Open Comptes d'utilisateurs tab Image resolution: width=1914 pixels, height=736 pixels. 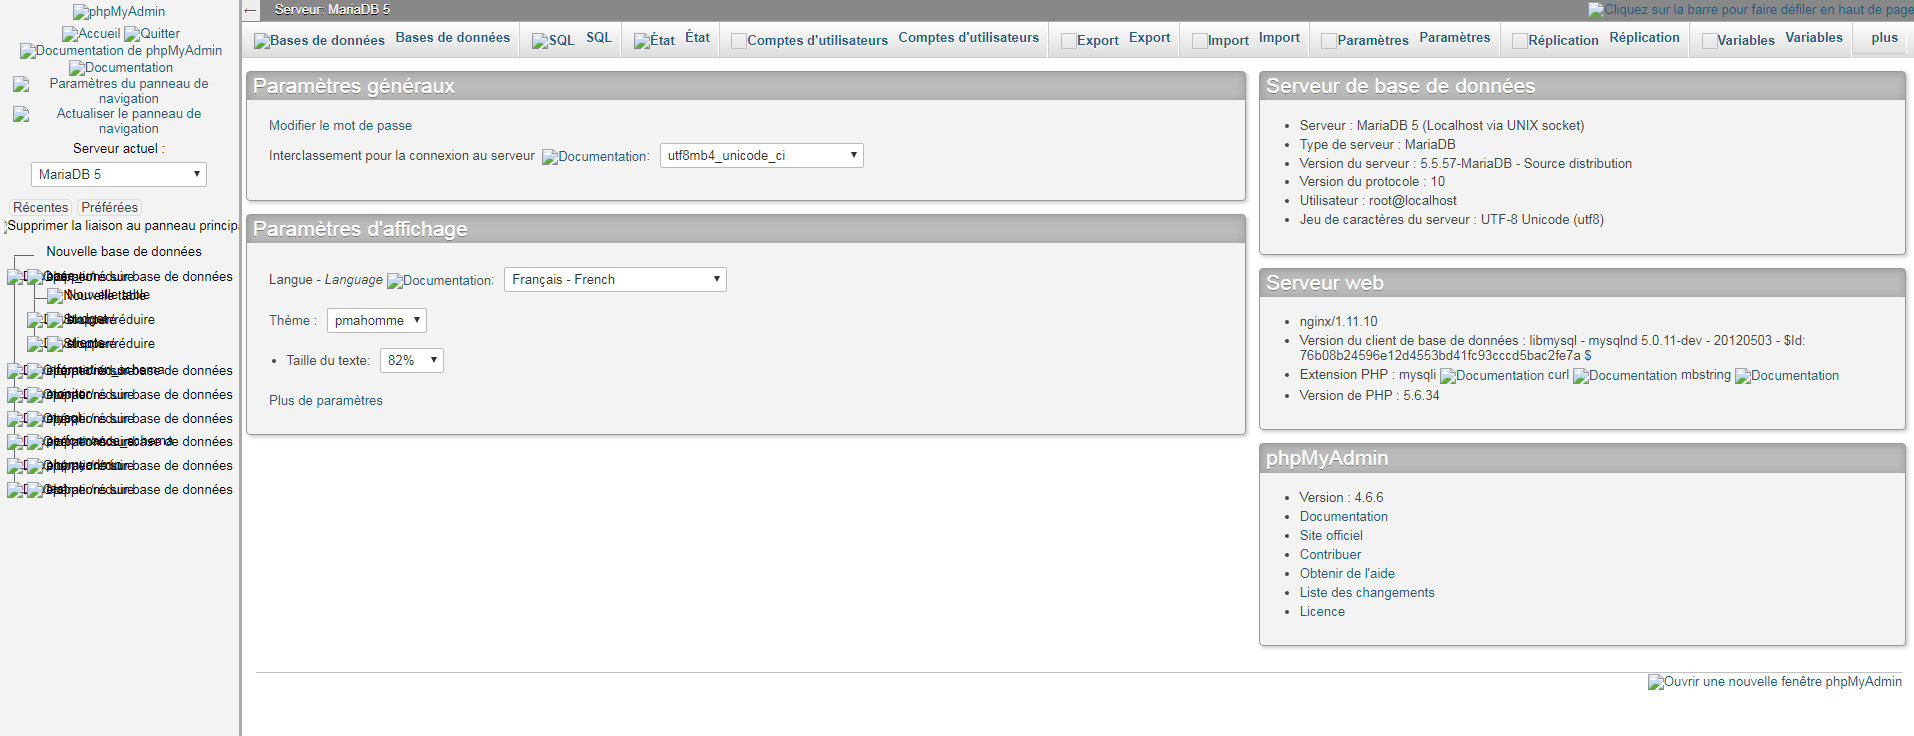pyautogui.click(x=885, y=39)
